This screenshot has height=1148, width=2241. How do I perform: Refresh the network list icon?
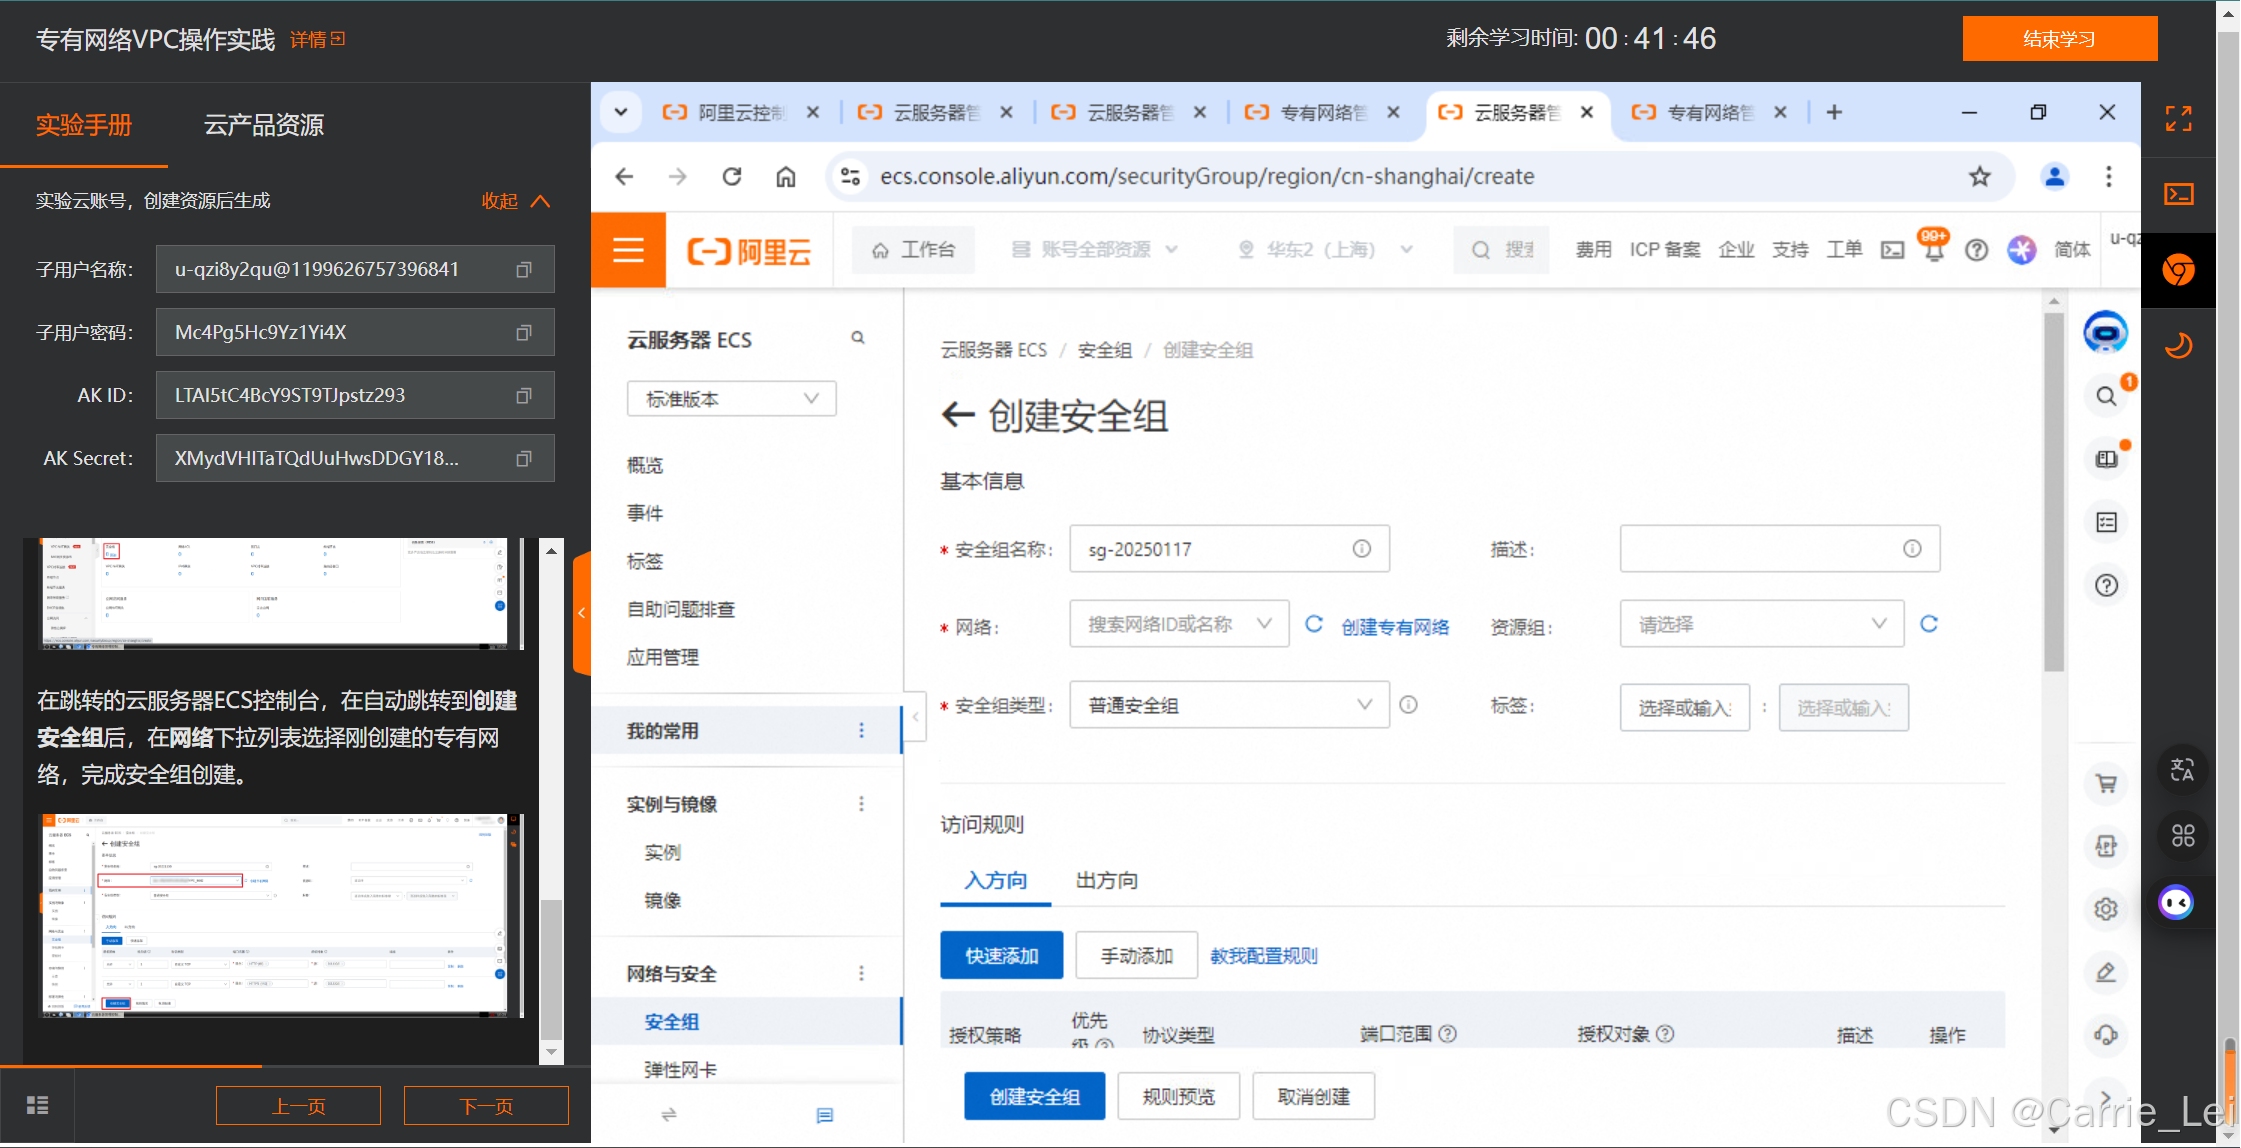(1314, 625)
